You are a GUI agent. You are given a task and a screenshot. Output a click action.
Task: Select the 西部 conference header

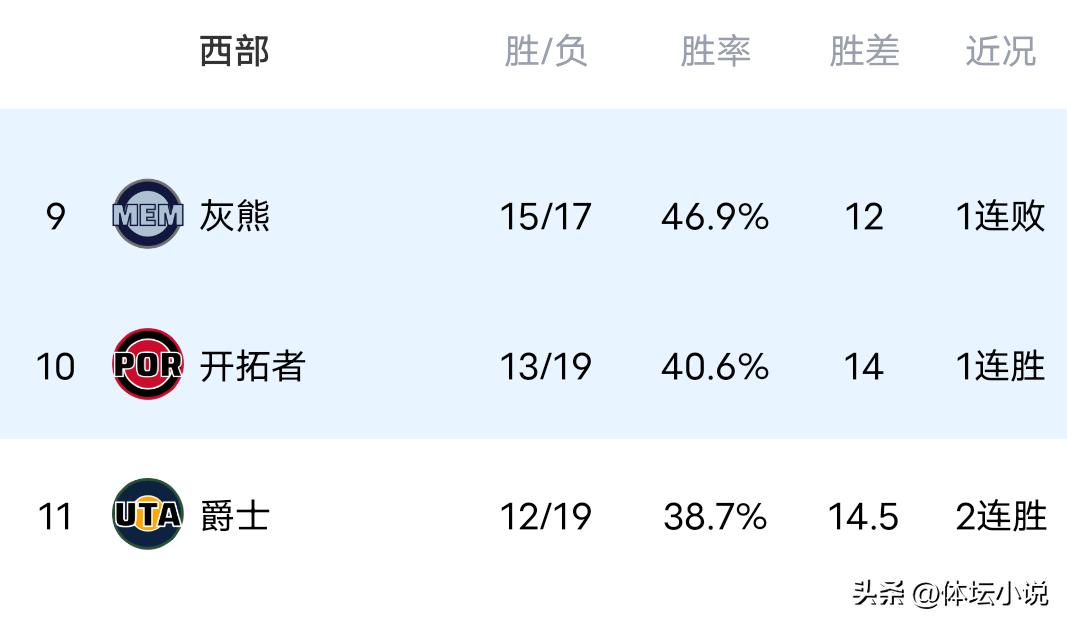point(234,51)
